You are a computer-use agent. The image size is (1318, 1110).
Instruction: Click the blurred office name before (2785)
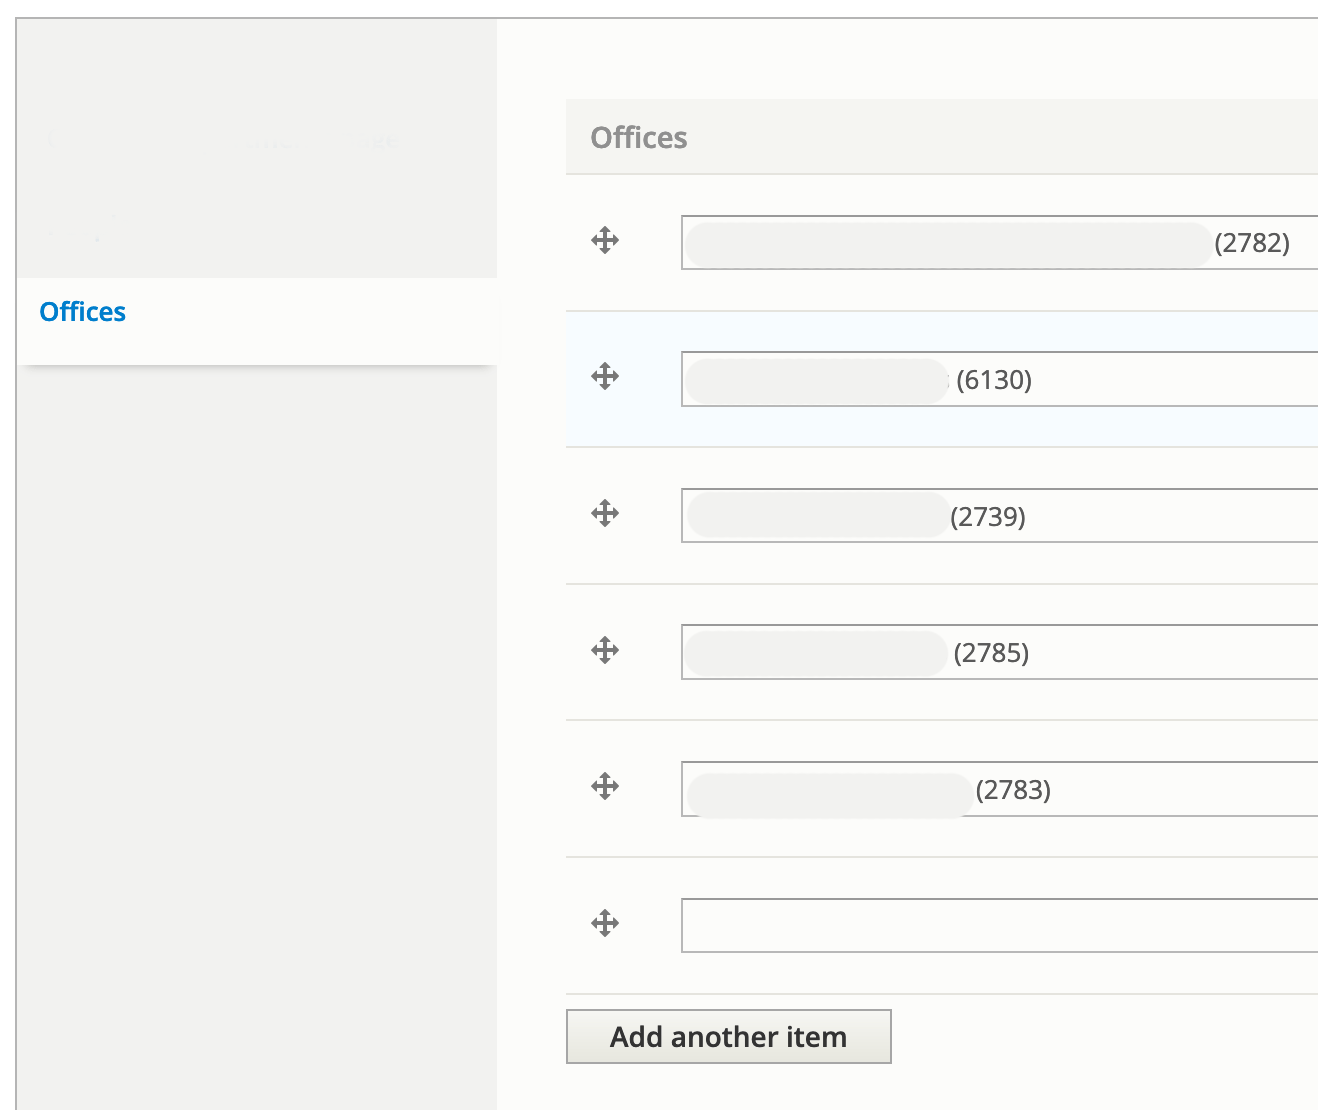(816, 653)
